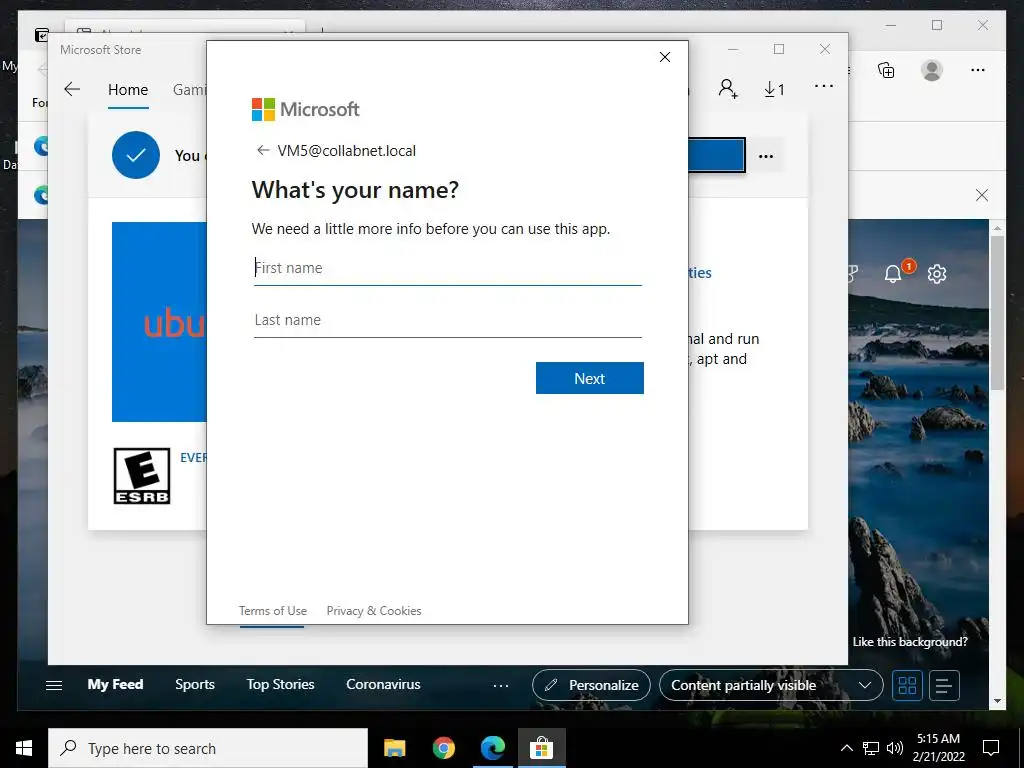
Task: Open Microsoft Edge from the taskbar
Action: tap(492, 748)
